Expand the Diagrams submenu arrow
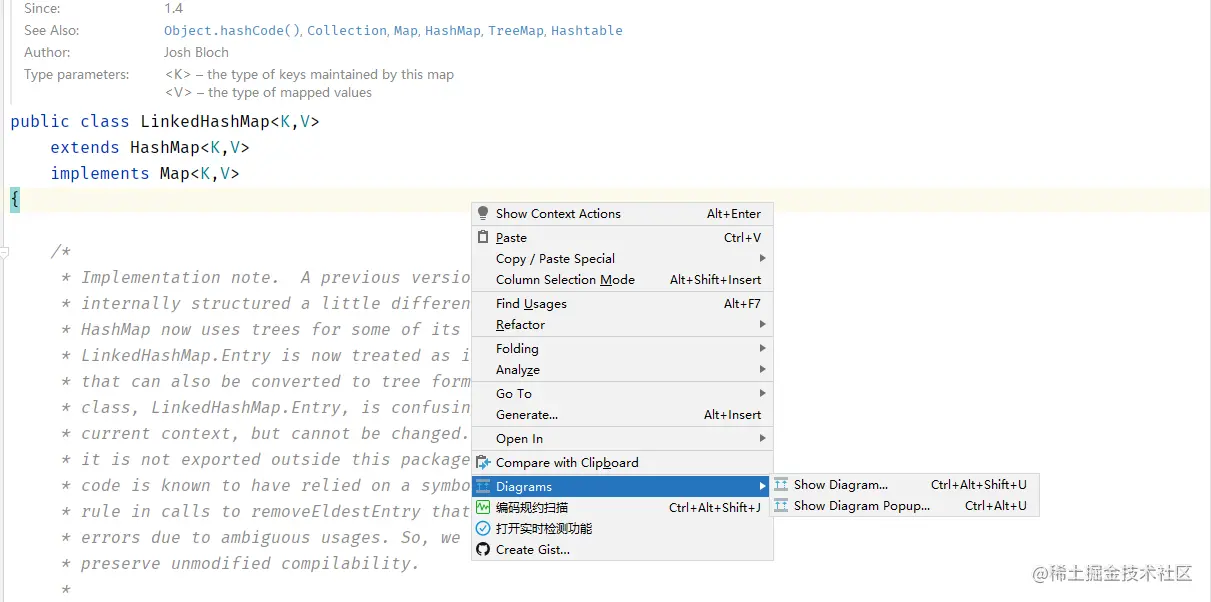The width and height of the screenshot is (1211, 602). point(763,486)
